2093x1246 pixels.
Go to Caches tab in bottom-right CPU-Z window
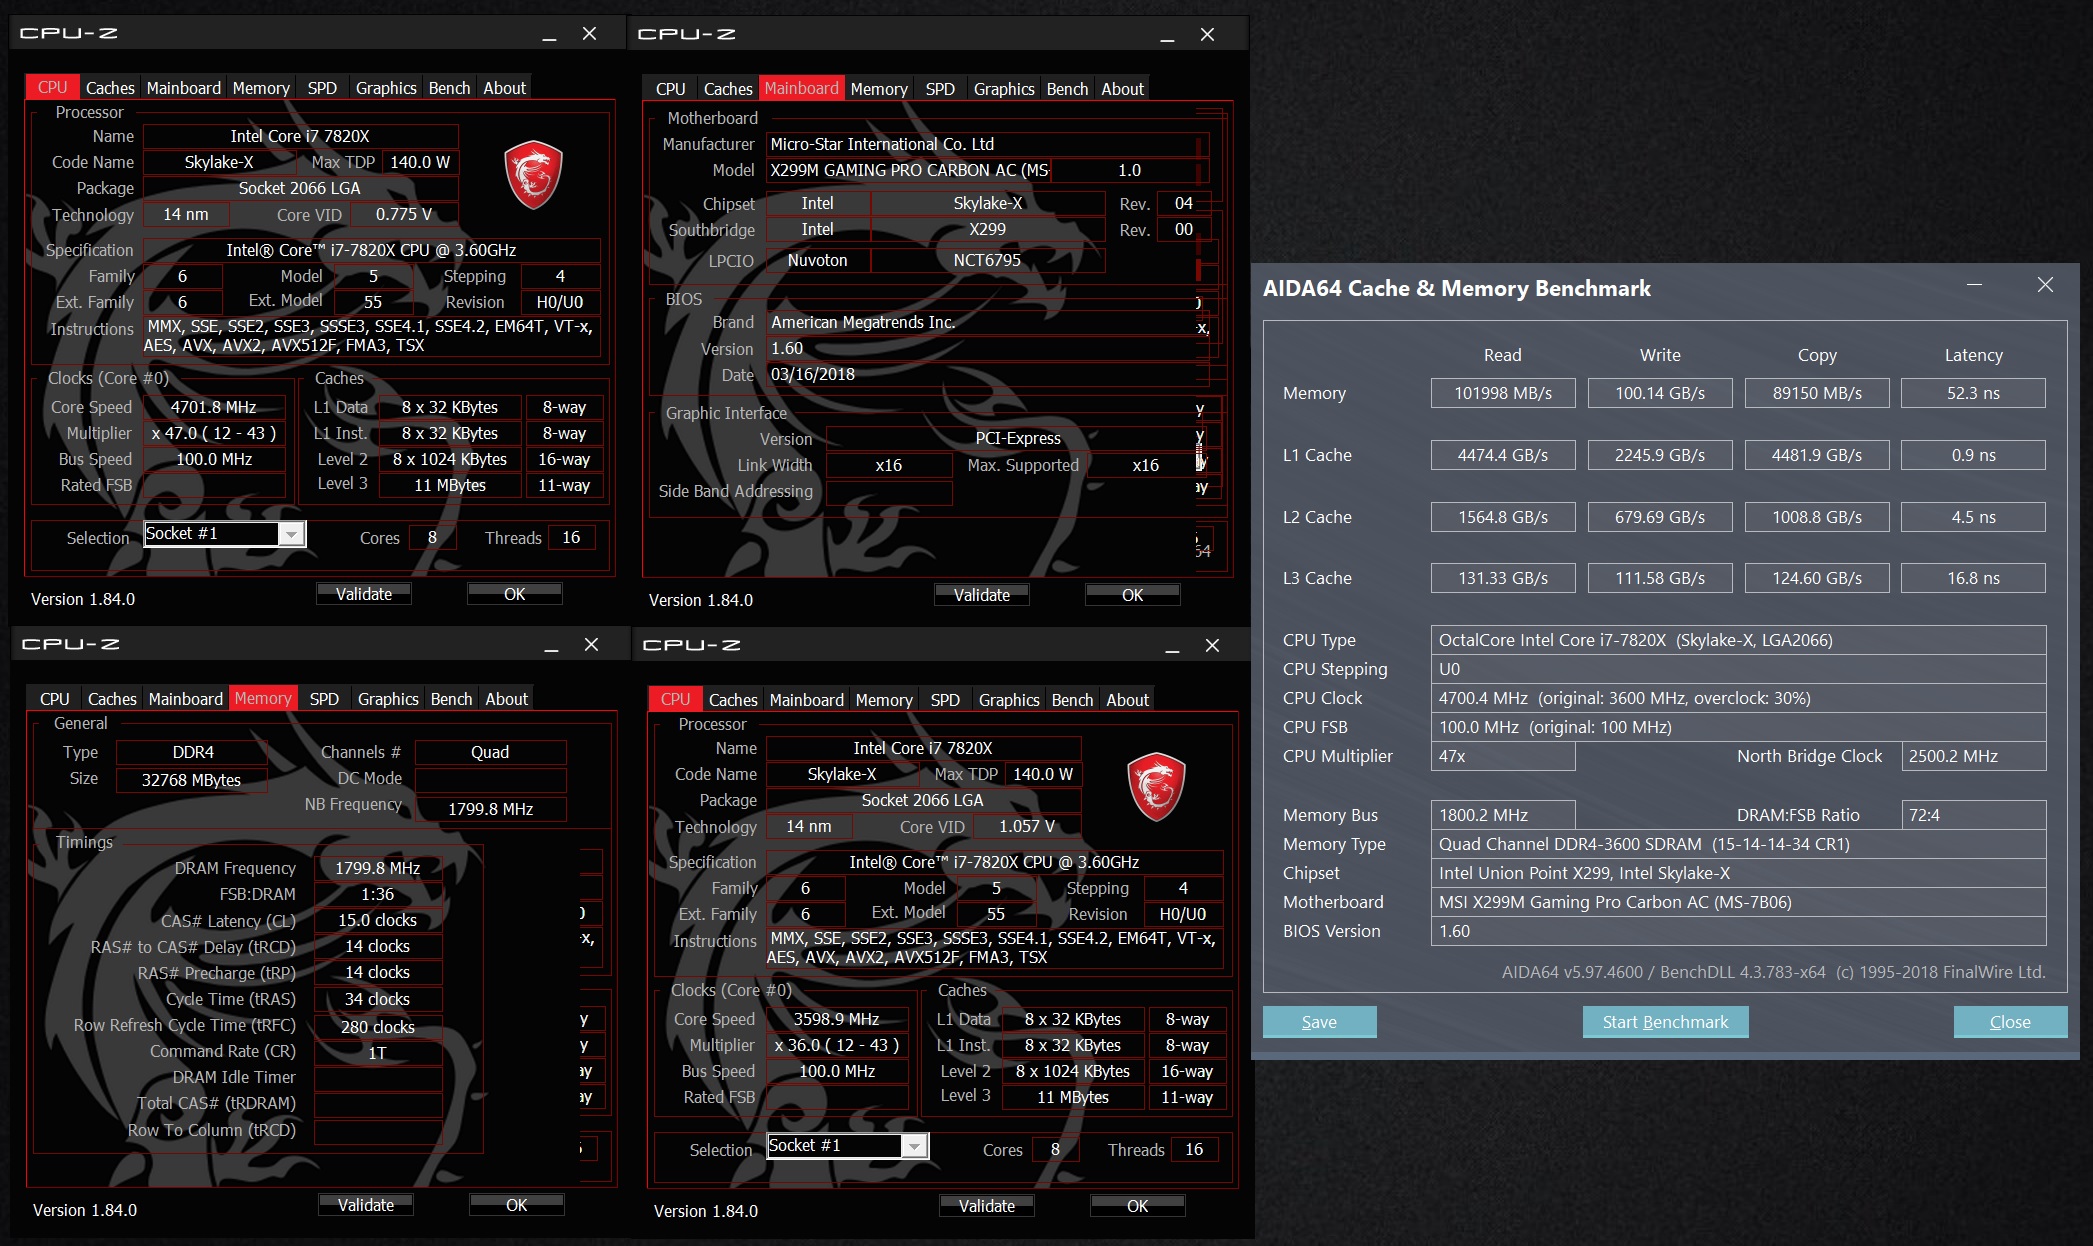click(733, 700)
